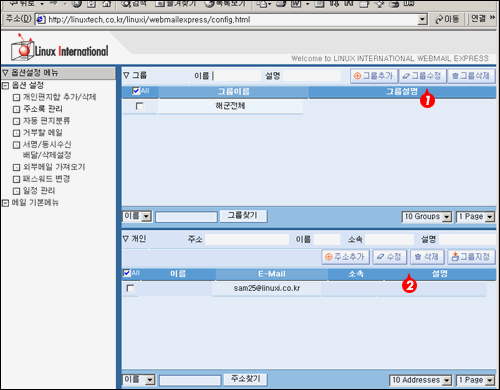The width and height of the screenshot is (500, 390).
Task: Click the 그룹삭제 (delete group) button
Action: (x=471, y=76)
